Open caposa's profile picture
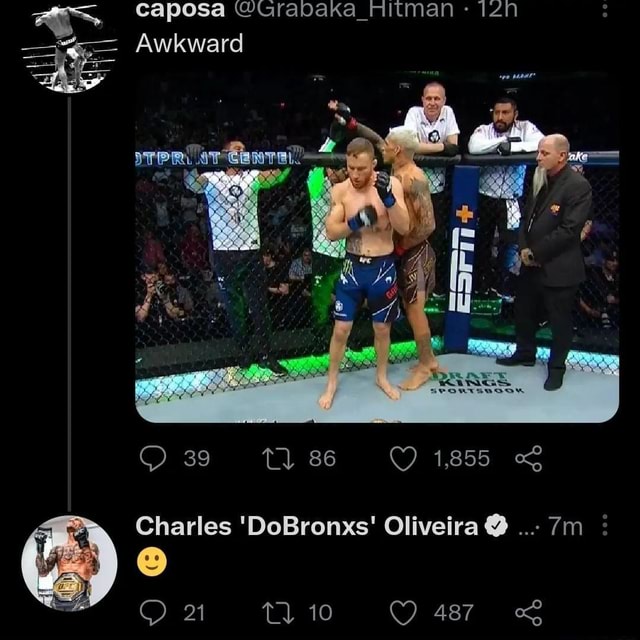640x640 pixels. 69,48
